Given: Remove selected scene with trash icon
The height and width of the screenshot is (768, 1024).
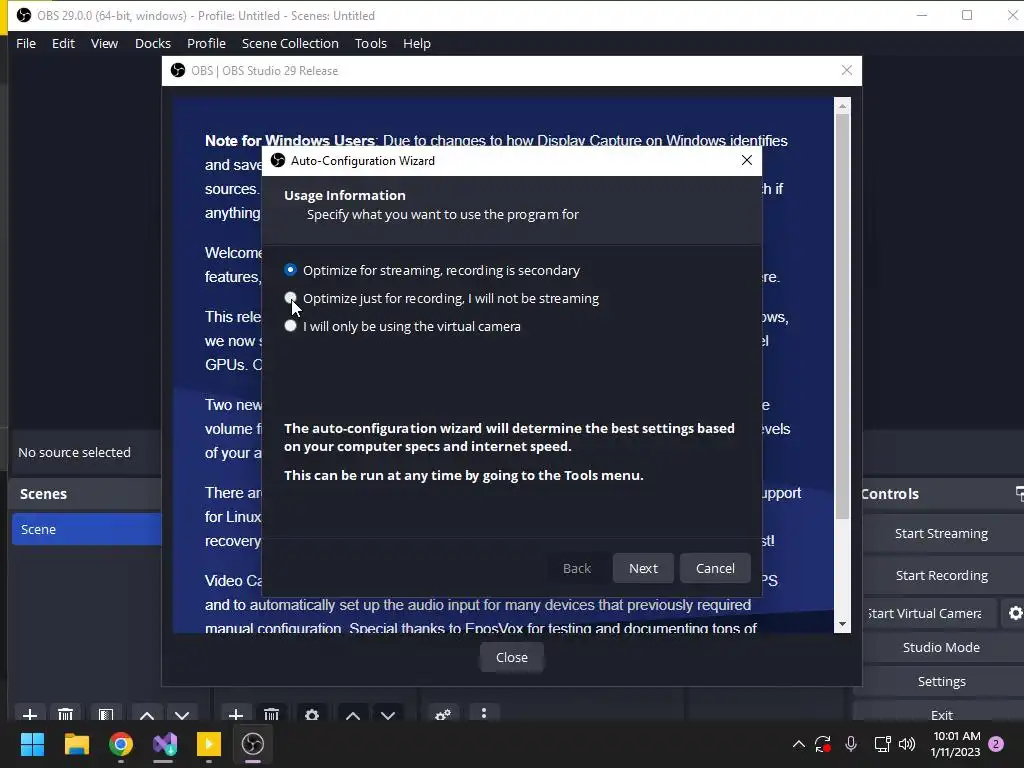Looking at the screenshot, I should (65, 714).
